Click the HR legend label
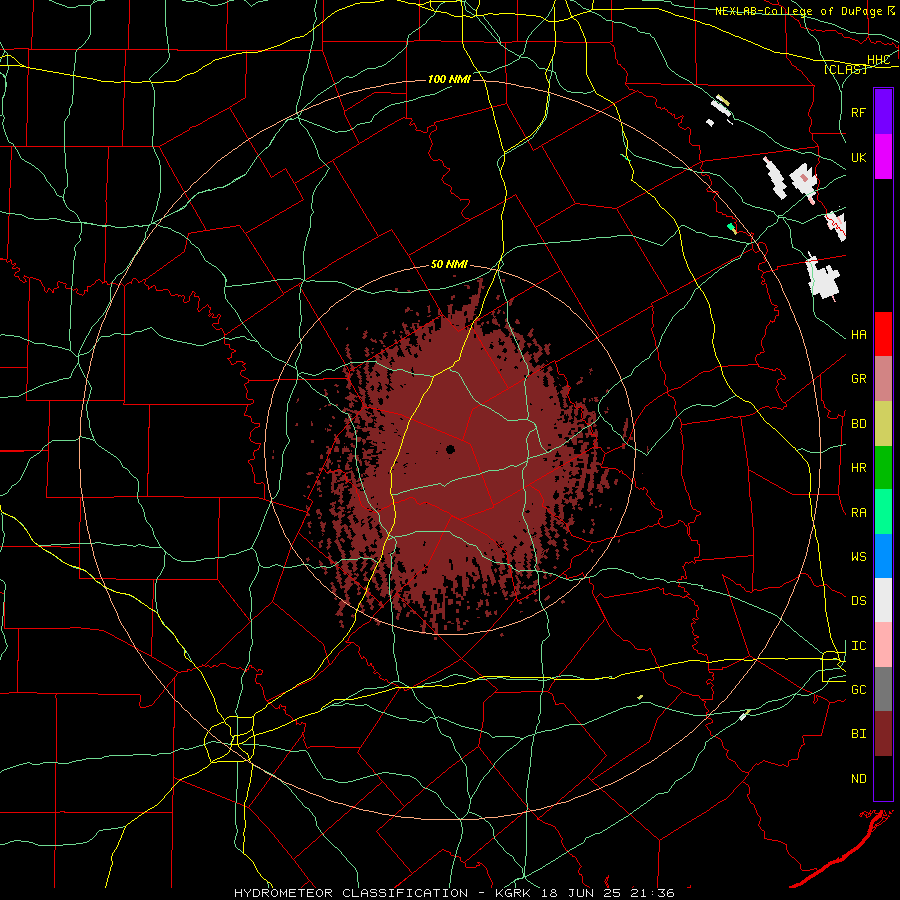 click(858, 468)
